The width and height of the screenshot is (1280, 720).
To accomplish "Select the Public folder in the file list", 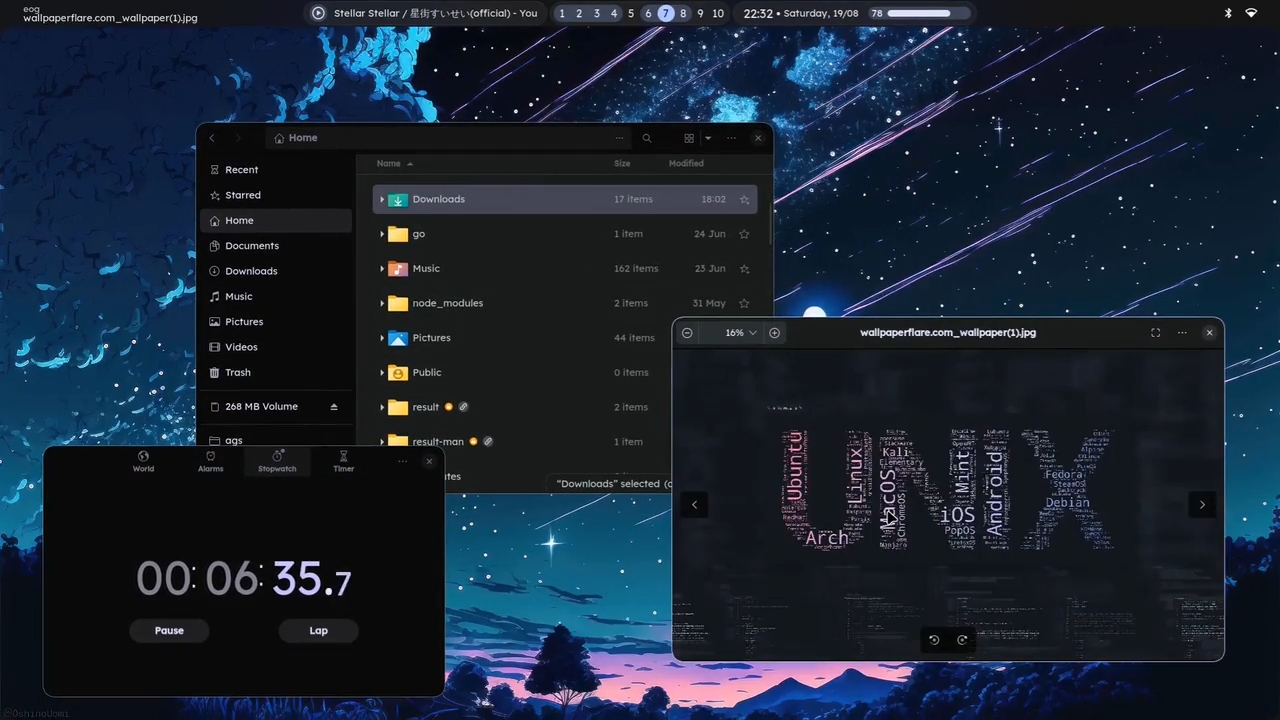I will tap(565, 372).
